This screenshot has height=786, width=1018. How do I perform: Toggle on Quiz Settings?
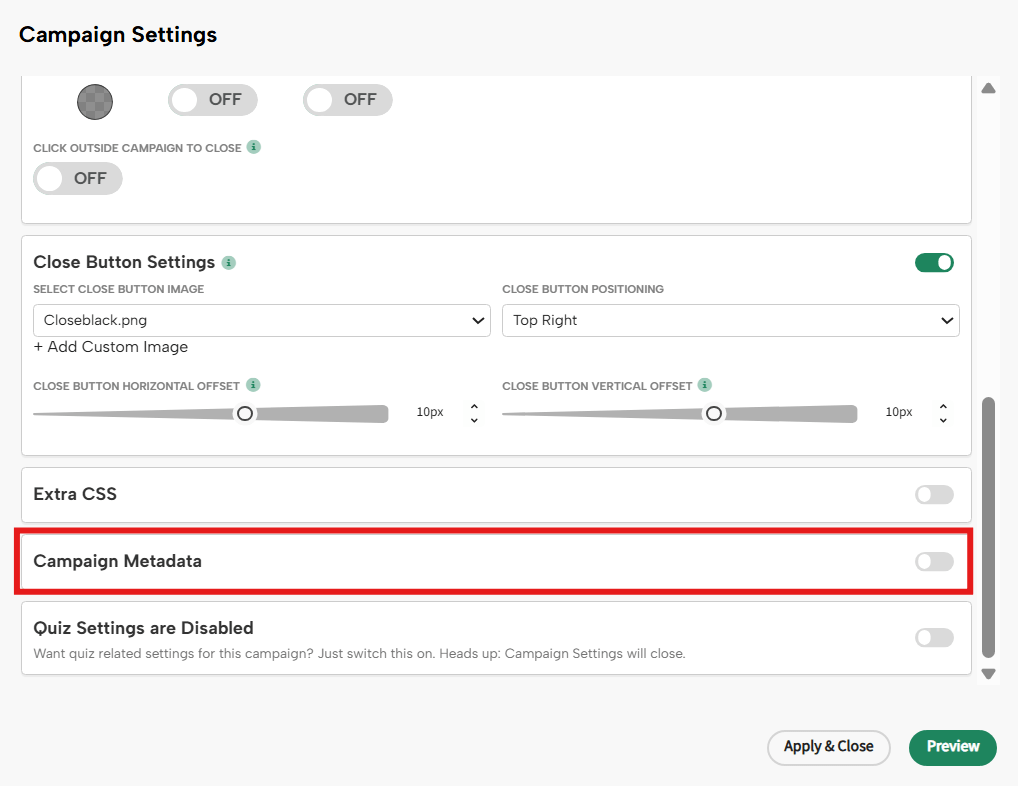click(933, 638)
